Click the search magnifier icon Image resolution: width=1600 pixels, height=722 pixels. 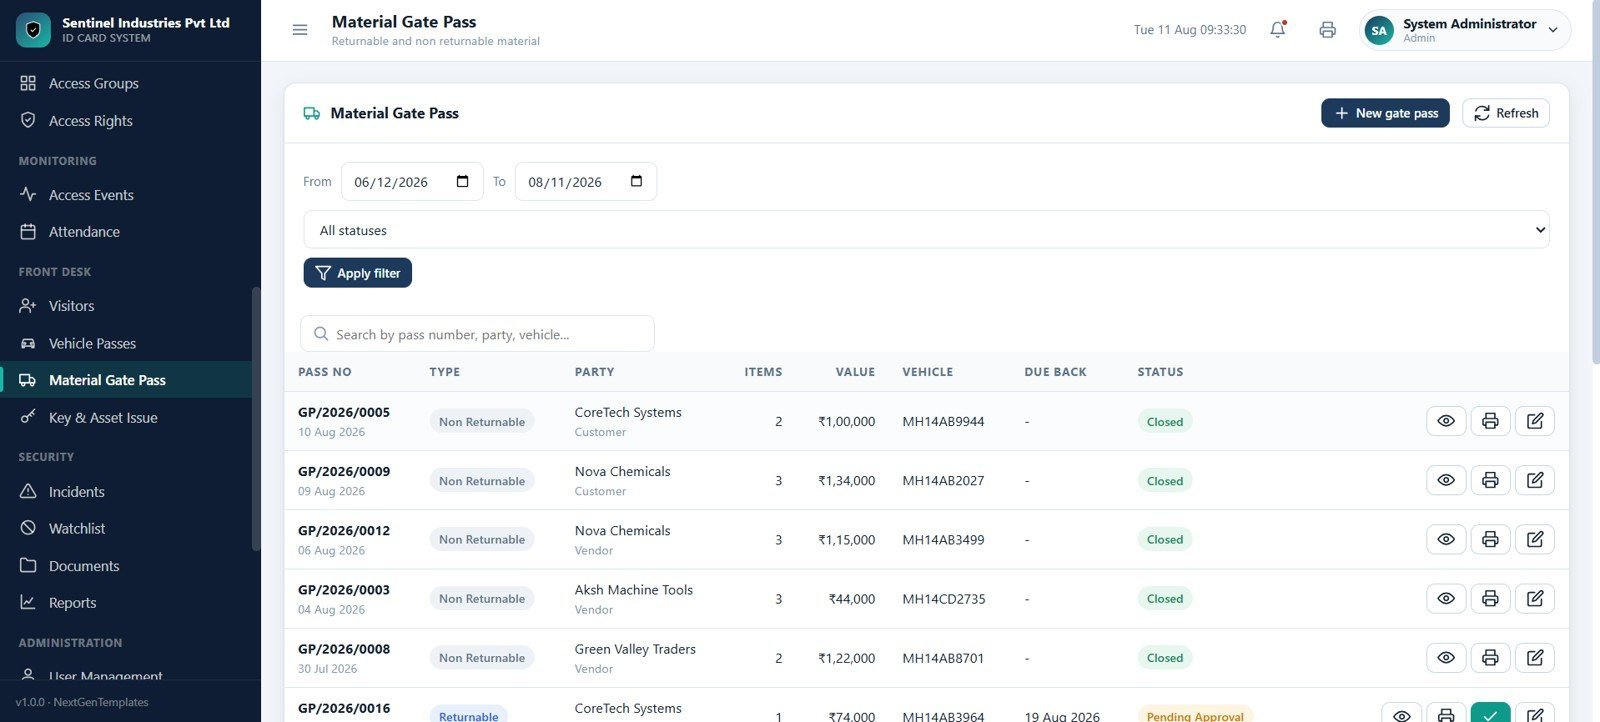tap(321, 334)
